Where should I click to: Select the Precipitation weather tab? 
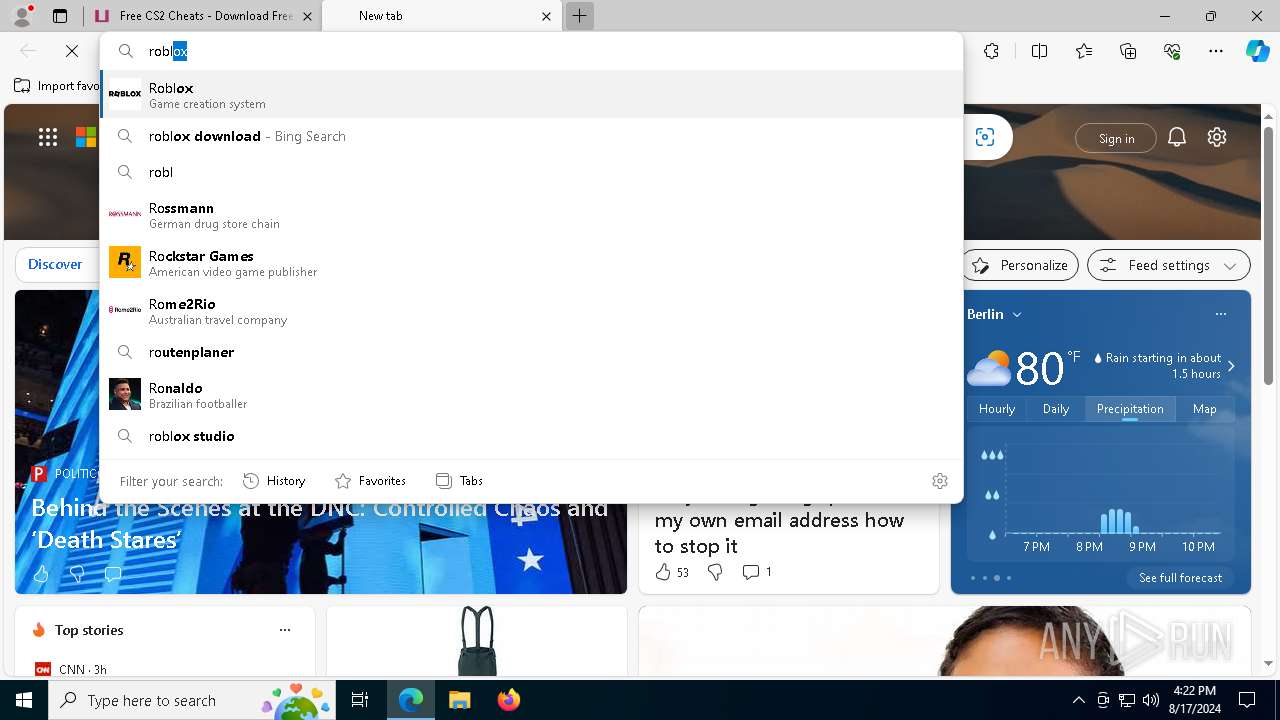(1130, 409)
